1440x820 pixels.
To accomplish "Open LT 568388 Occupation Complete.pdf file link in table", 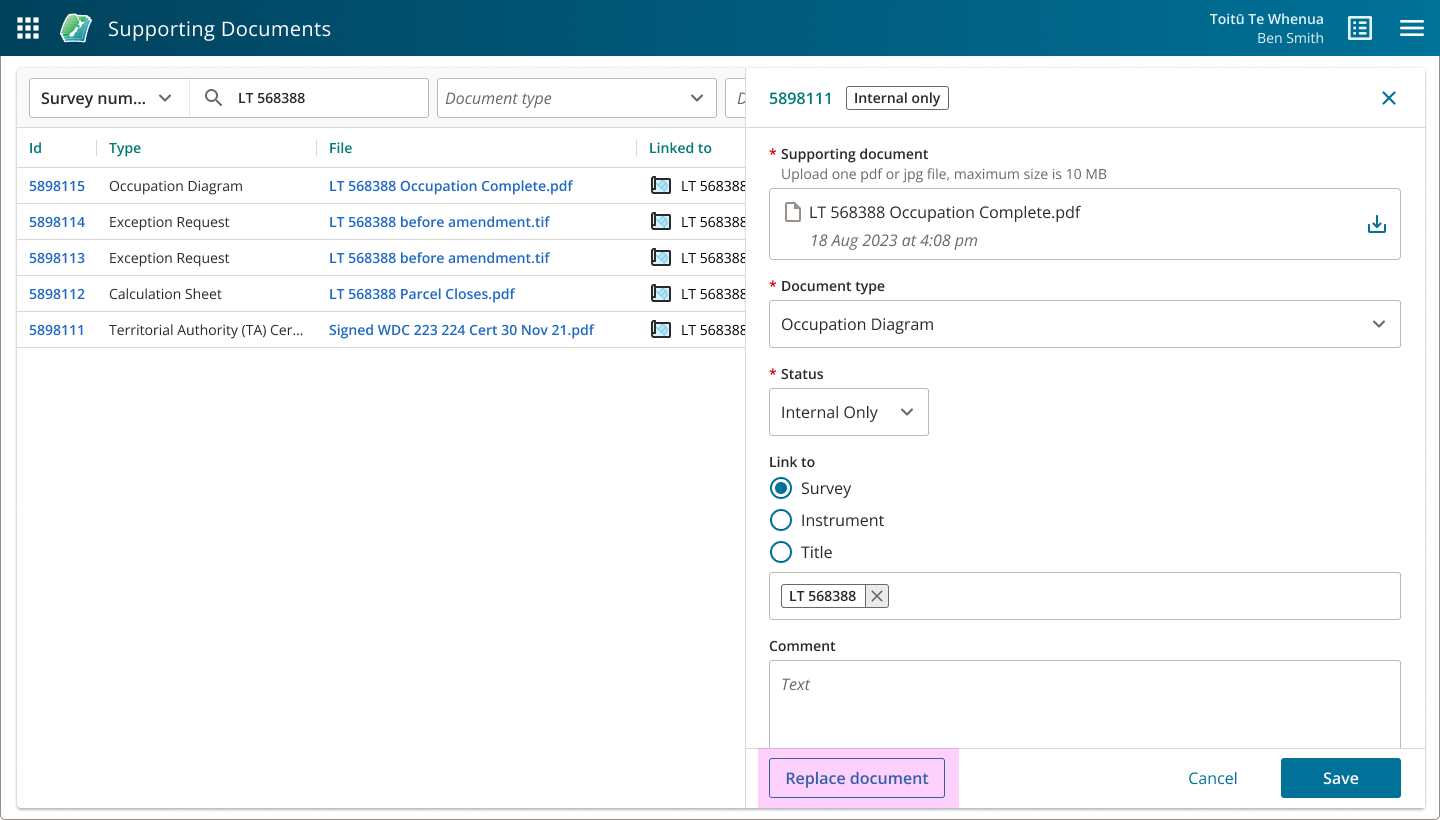I will (451, 186).
